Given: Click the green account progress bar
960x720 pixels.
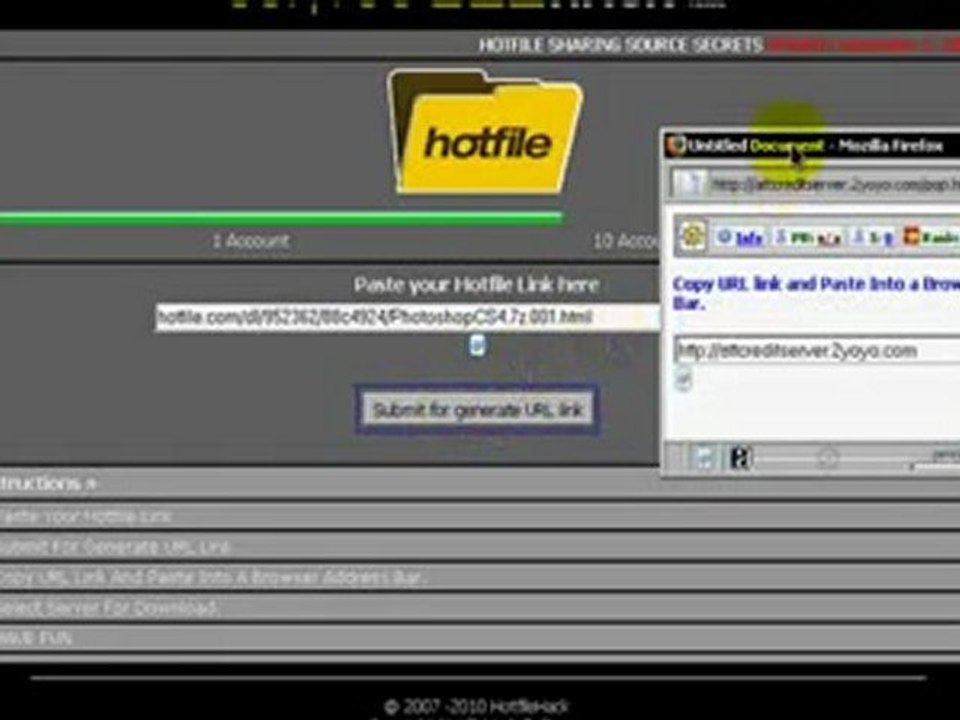Looking at the screenshot, I should pos(281,216).
